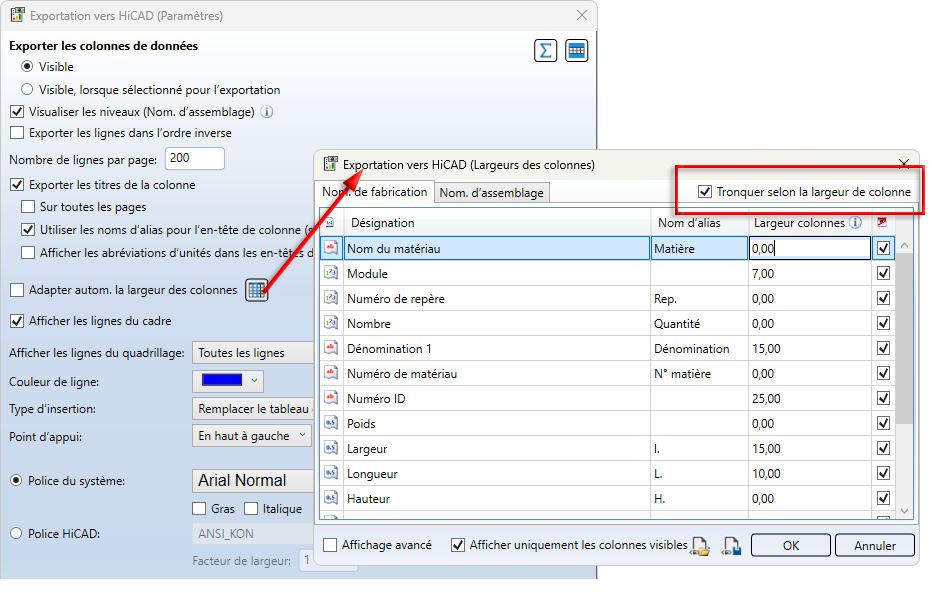The height and width of the screenshot is (593, 932).
Task: Click the icon of Nombre row
Action: click(331, 323)
